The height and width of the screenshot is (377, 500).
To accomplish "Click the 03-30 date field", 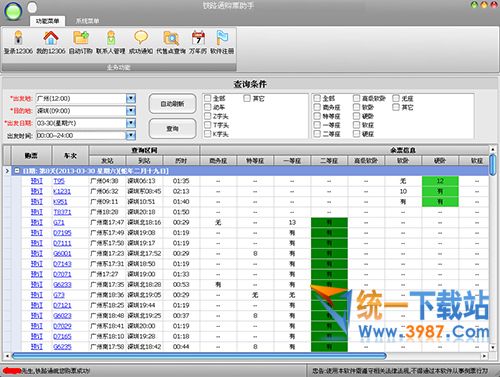I will (x=81, y=123).
